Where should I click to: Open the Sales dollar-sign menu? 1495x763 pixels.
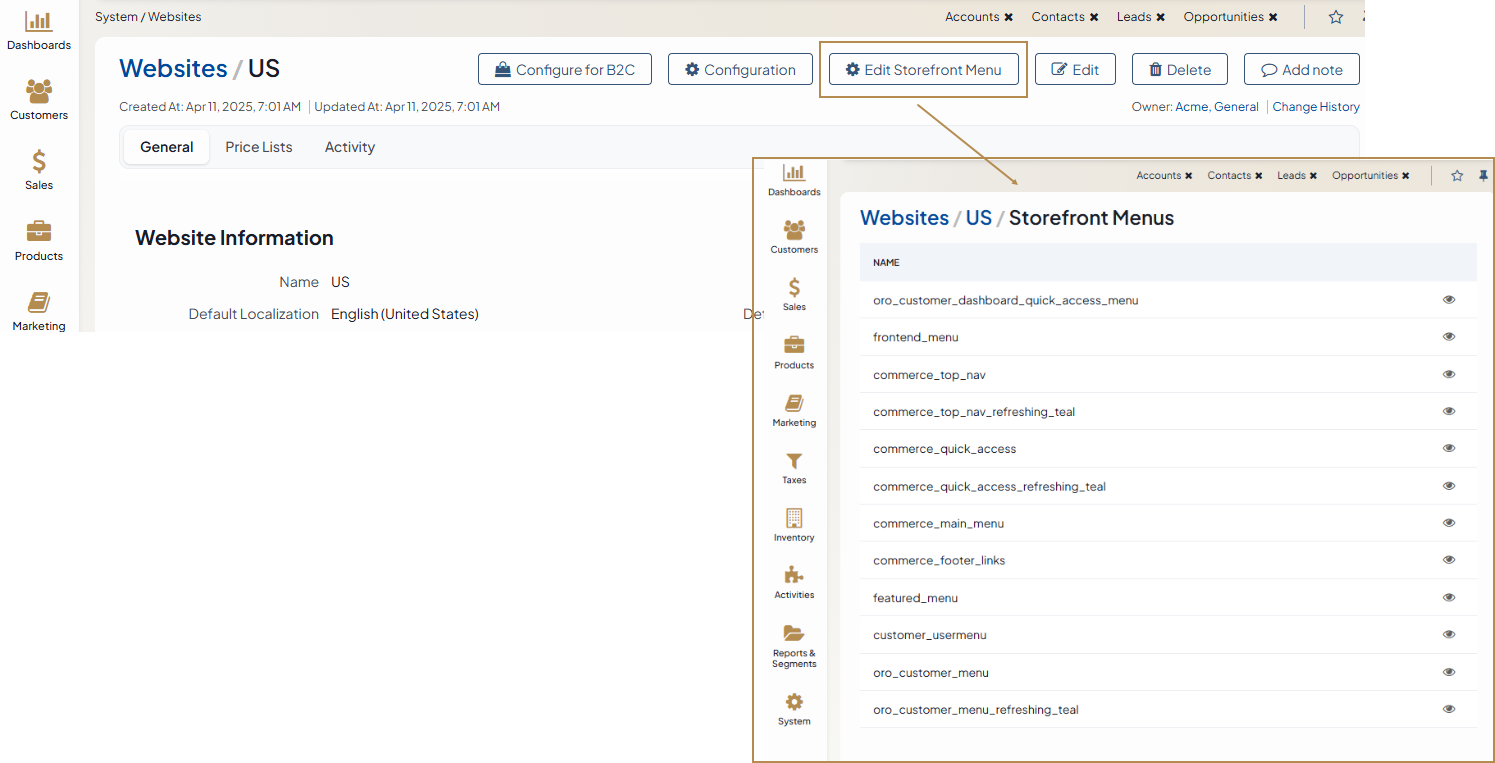click(x=39, y=170)
